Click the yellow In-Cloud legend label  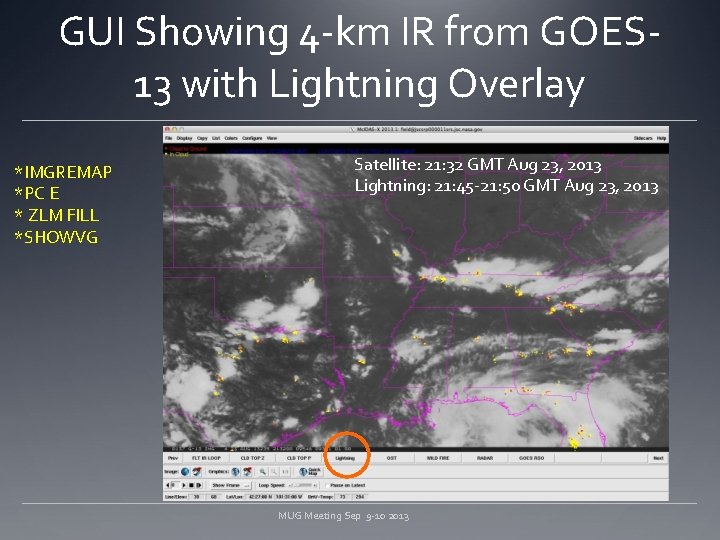pyautogui.click(x=179, y=154)
